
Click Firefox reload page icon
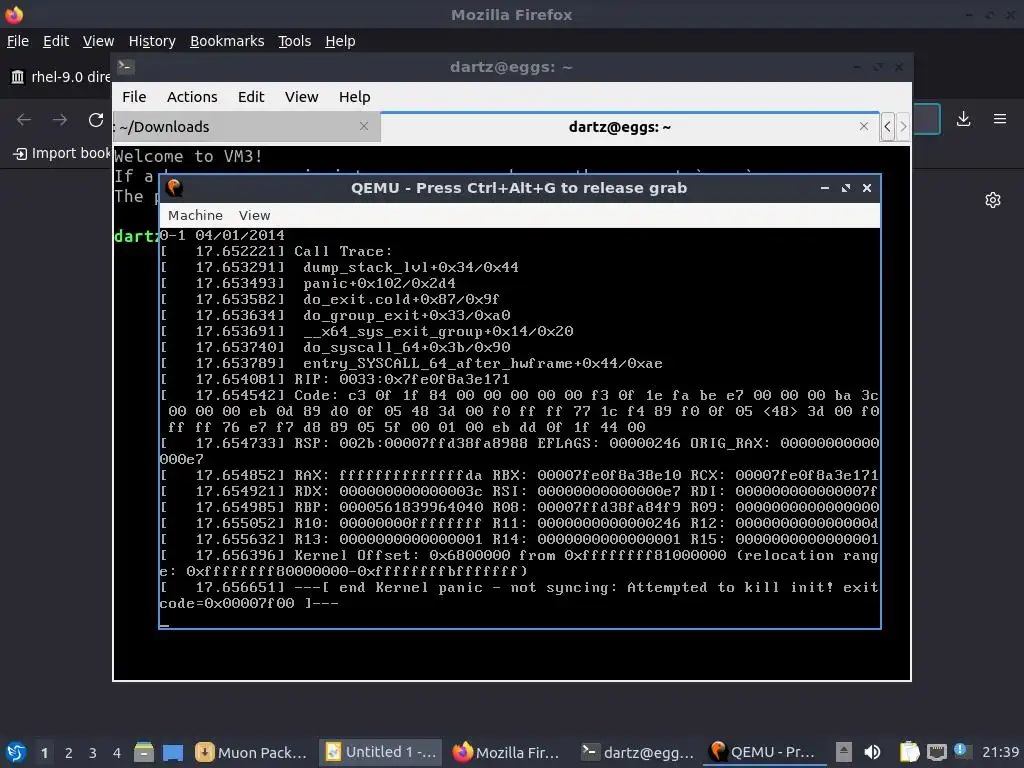pyautogui.click(x=96, y=120)
